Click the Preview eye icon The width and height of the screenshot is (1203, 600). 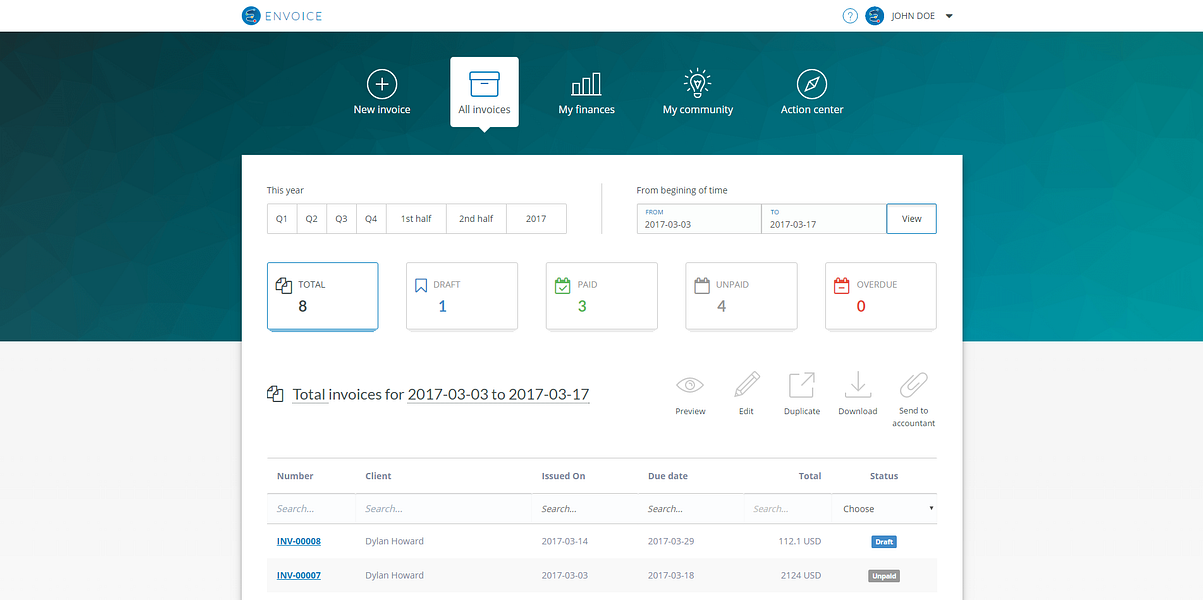click(690, 385)
